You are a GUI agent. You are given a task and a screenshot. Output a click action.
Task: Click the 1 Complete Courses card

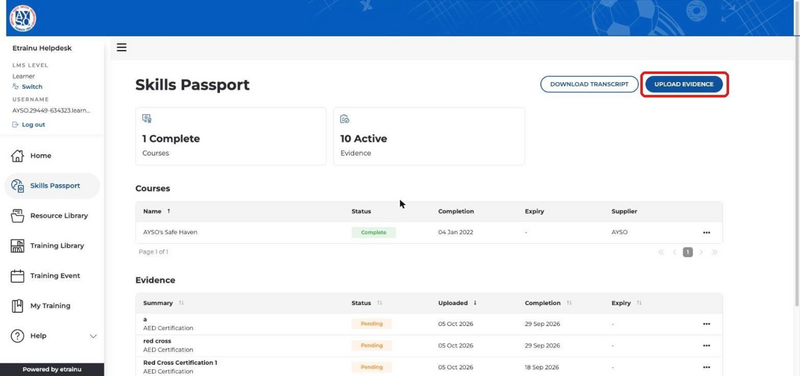point(231,136)
